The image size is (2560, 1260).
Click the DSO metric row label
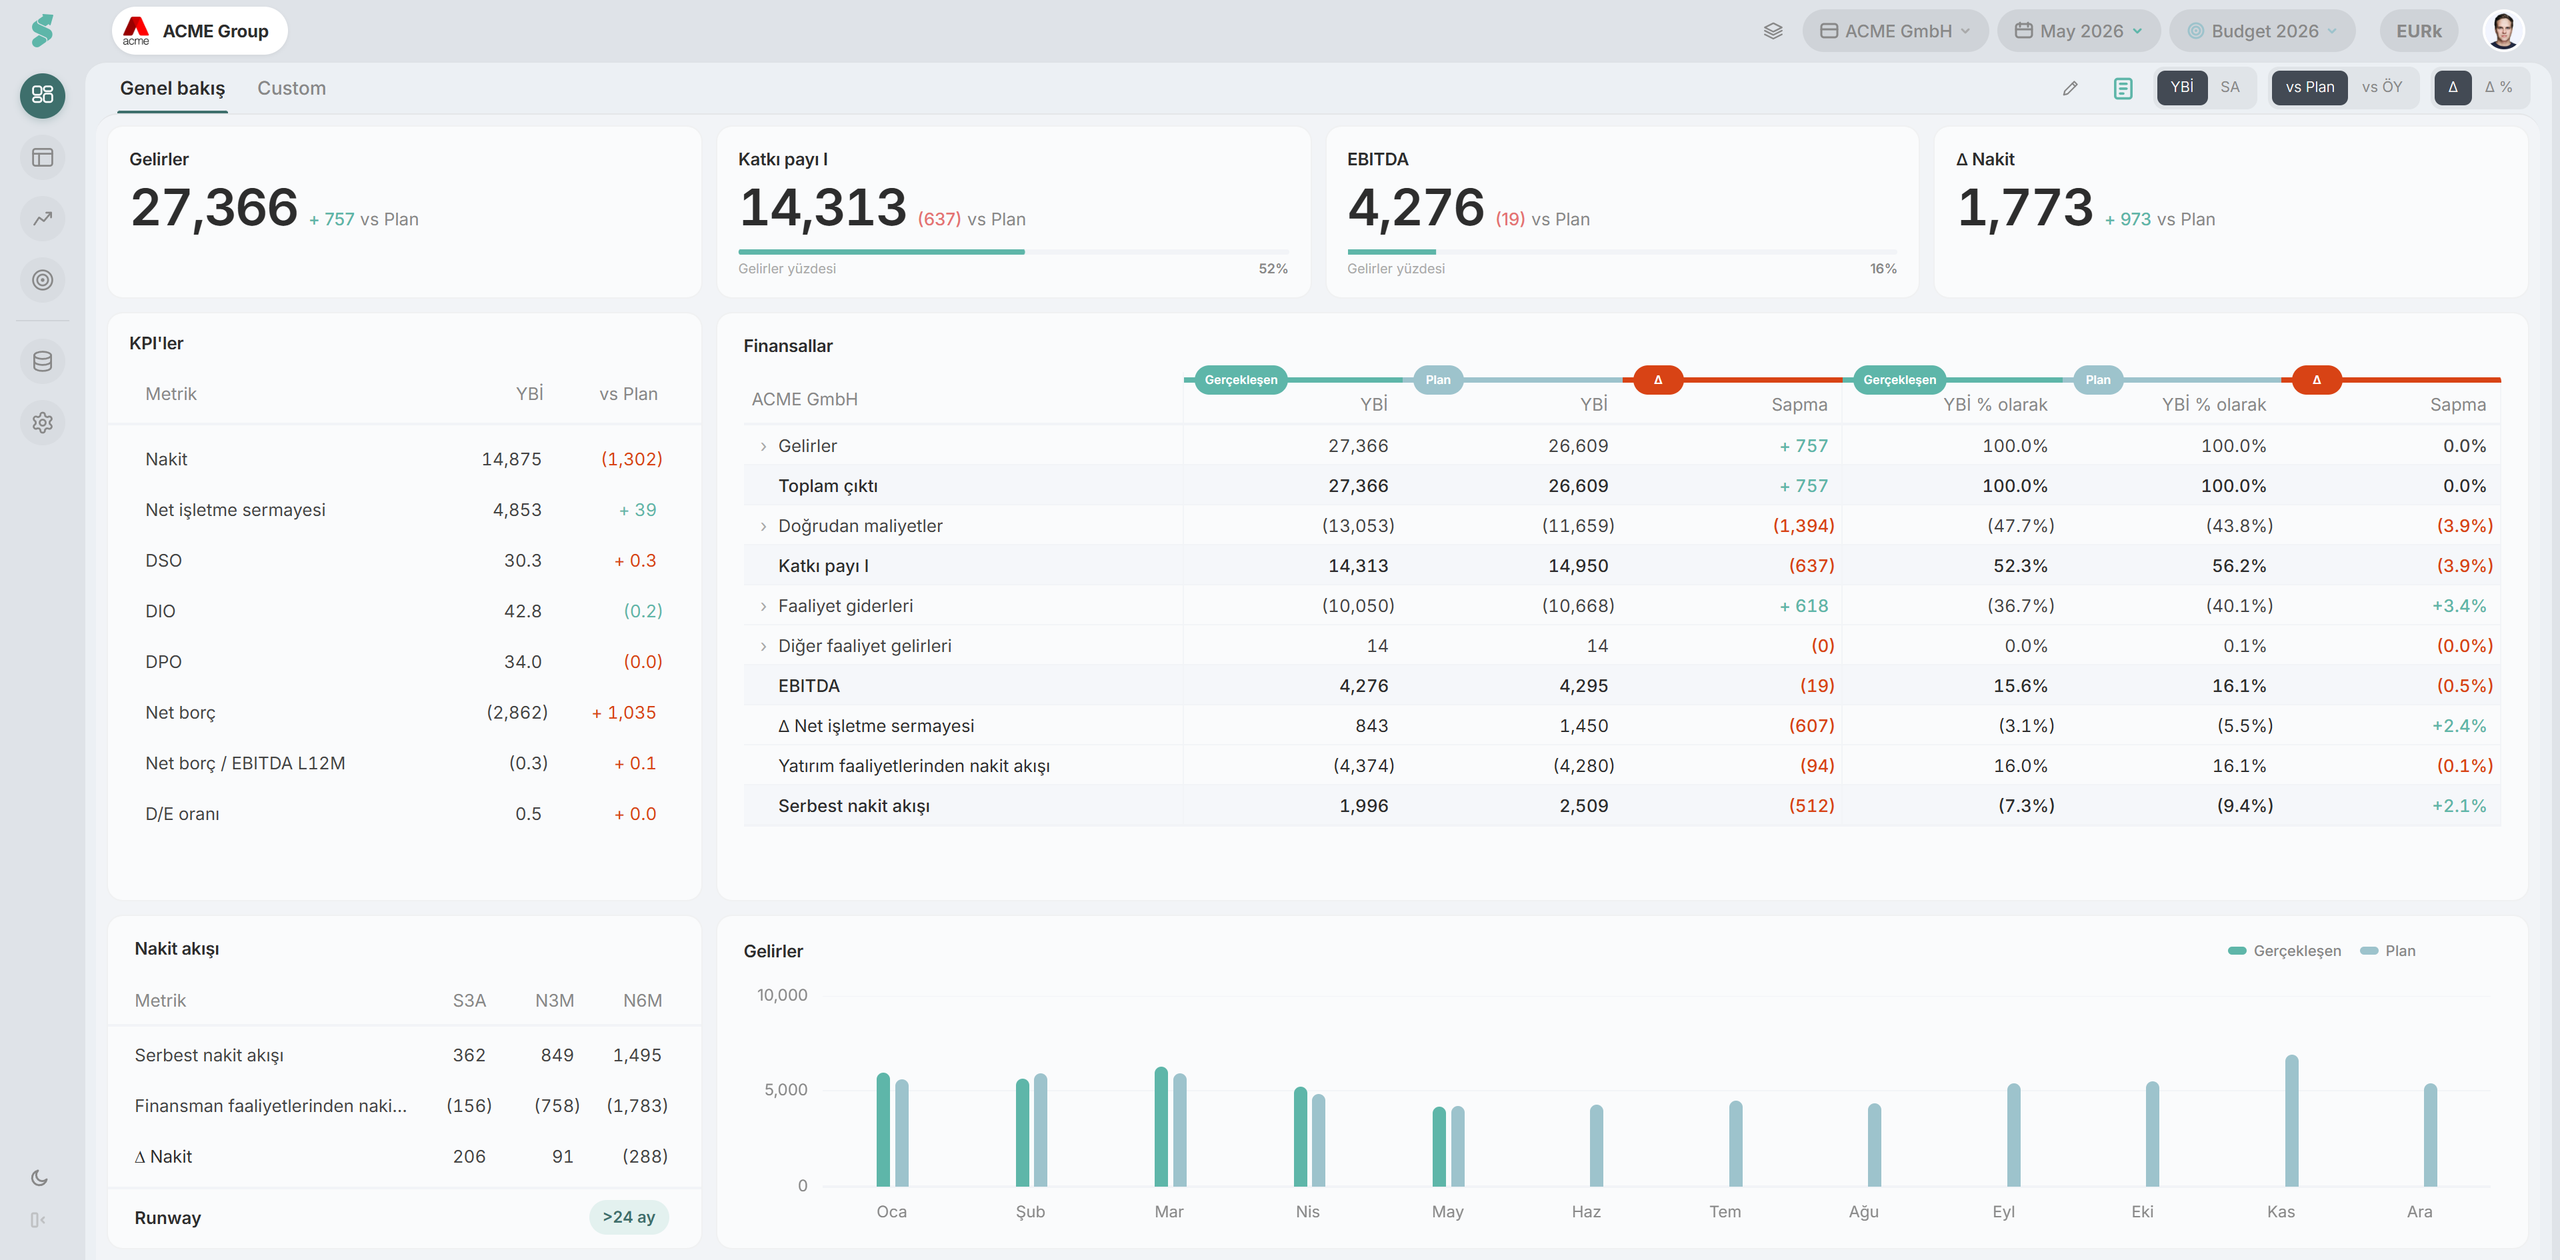164,561
